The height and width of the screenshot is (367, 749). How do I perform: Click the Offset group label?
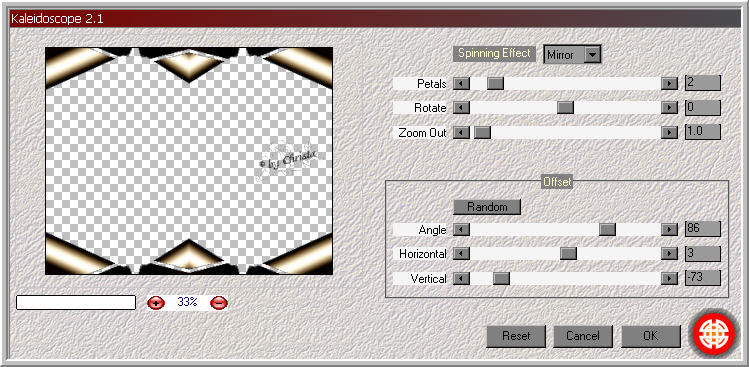(x=557, y=182)
